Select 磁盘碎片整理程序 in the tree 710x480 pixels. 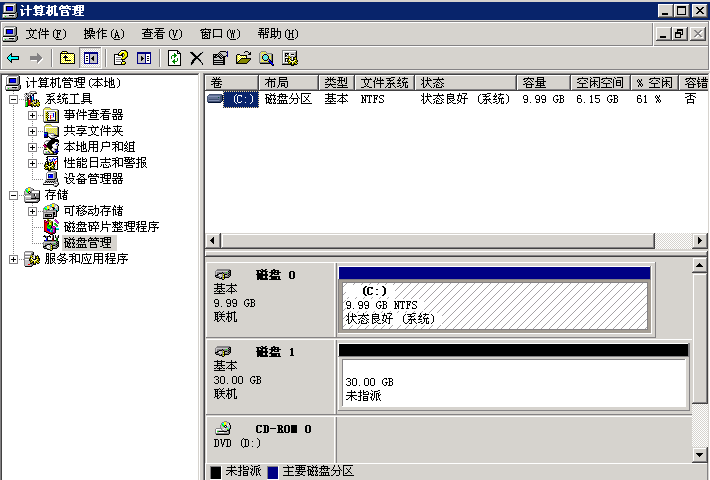[110, 227]
